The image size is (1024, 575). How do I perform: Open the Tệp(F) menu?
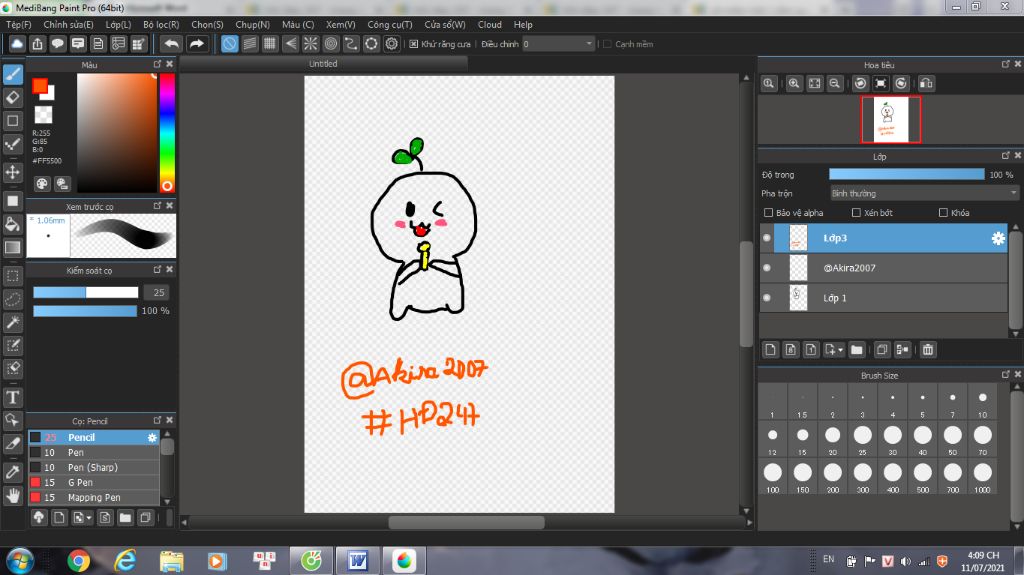coord(19,24)
